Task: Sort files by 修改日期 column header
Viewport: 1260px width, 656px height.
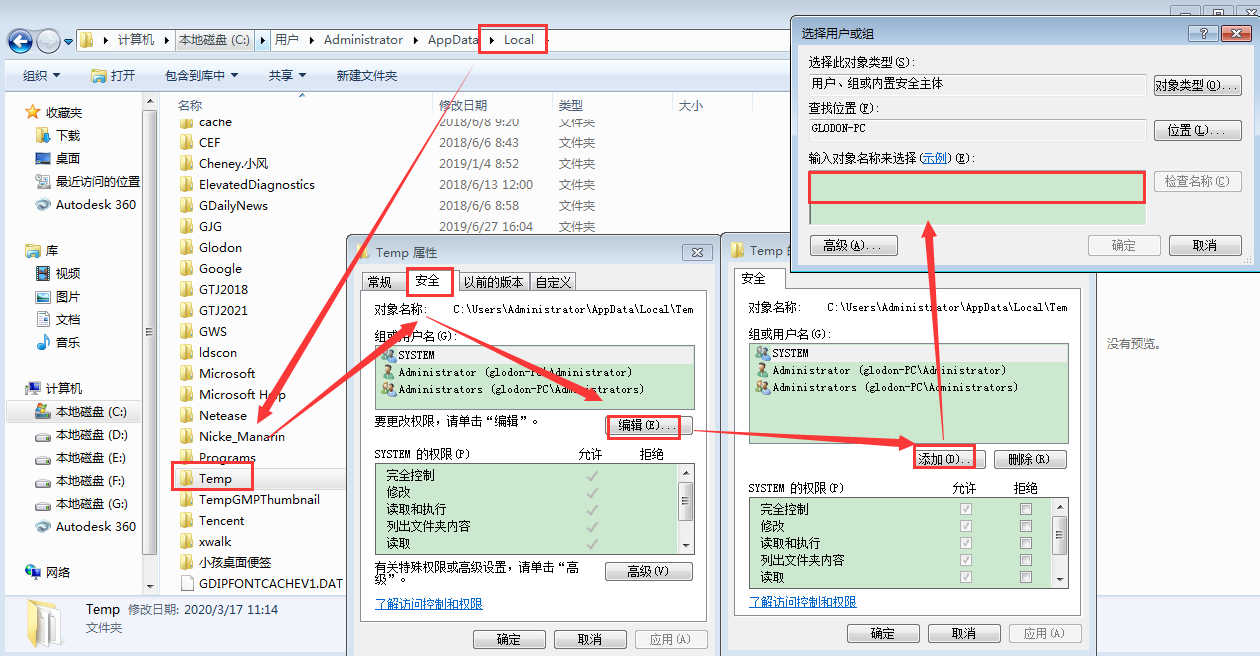Action: [x=463, y=105]
